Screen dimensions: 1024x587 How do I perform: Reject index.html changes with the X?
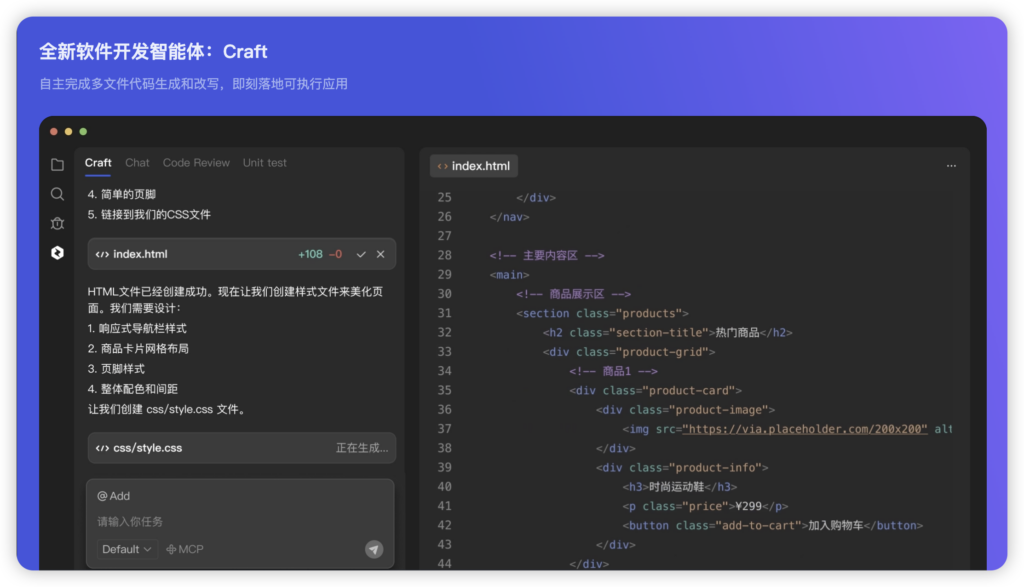(381, 254)
